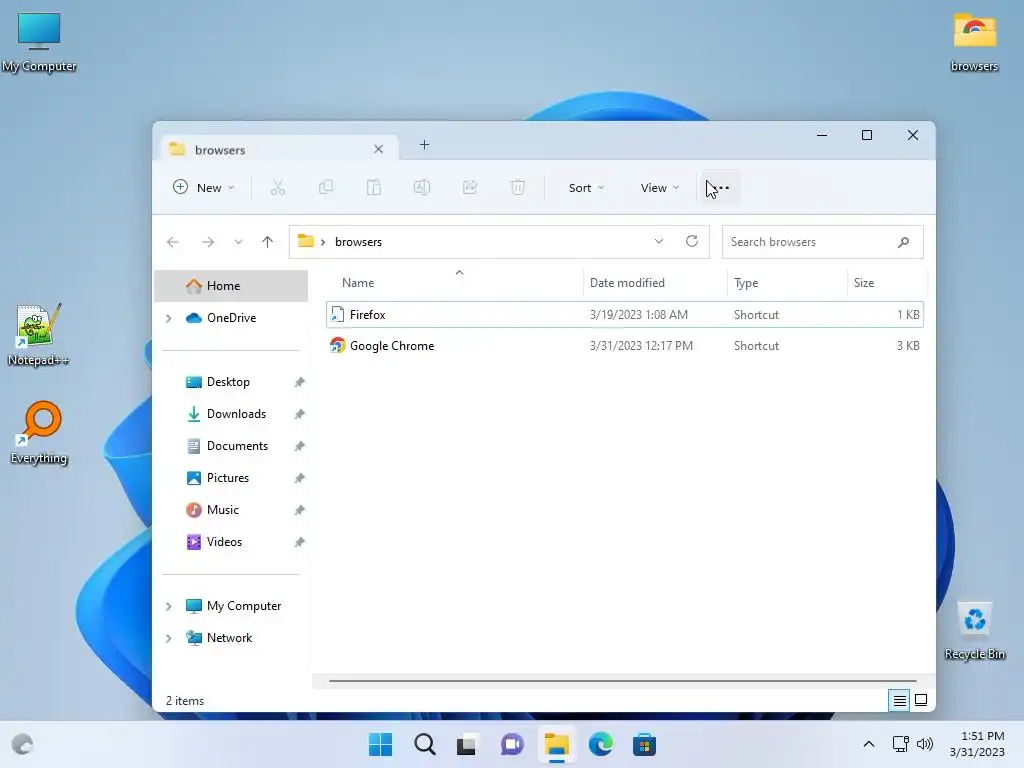Screen dimensions: 1024x768
Task: Expand My Computer tree node
Action: (x=168, y=606)
